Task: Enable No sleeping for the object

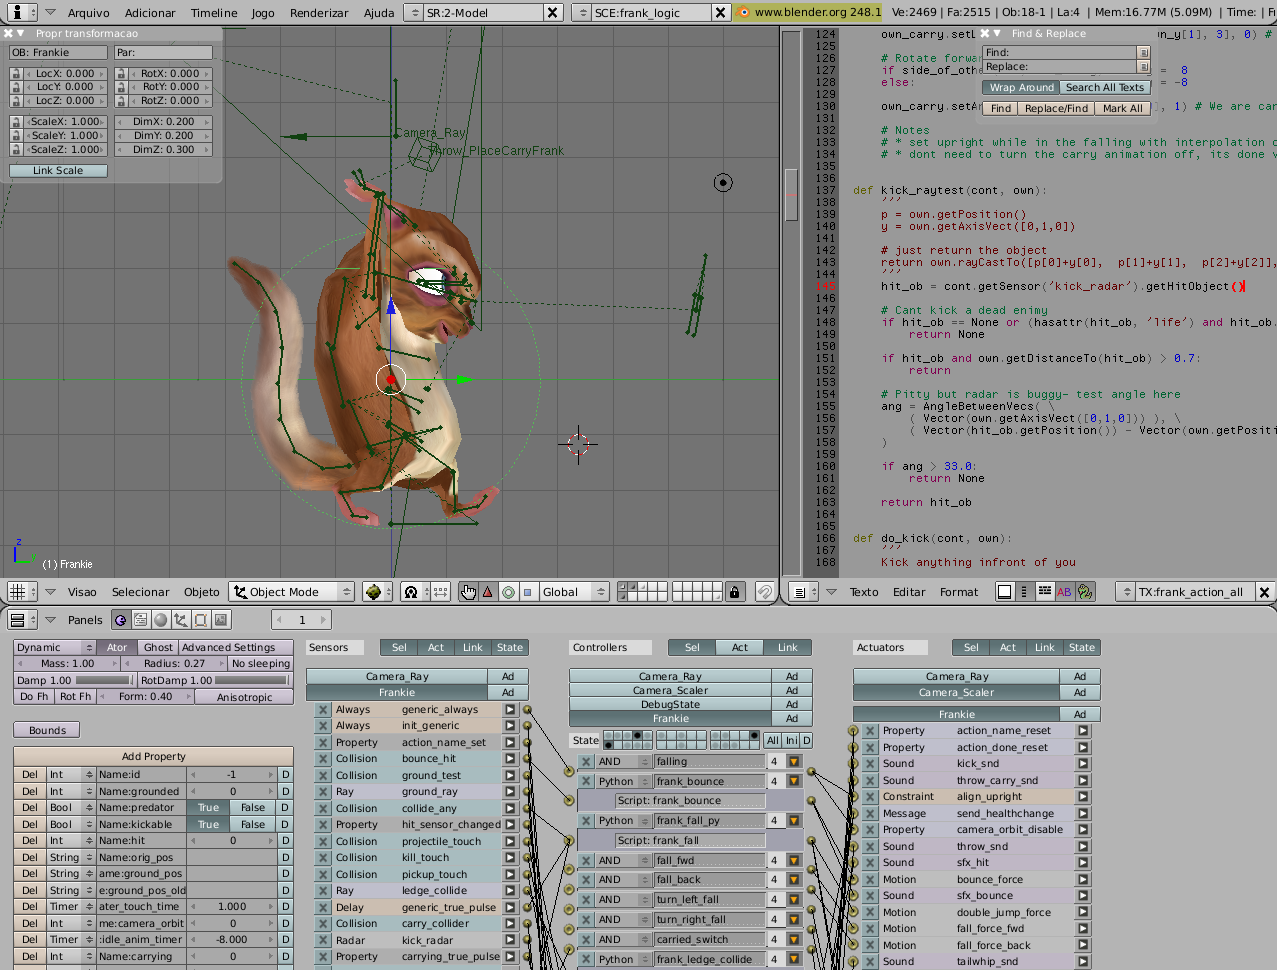Action: pyautogui.click(x=260, y=664)
